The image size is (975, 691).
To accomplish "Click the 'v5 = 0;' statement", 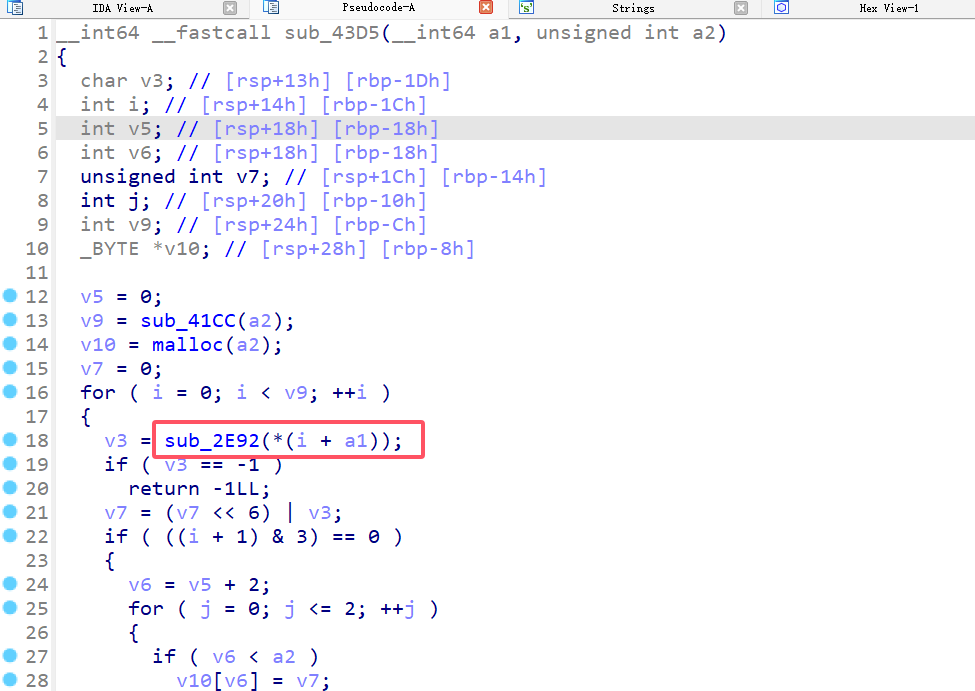I will click(121, 297).
